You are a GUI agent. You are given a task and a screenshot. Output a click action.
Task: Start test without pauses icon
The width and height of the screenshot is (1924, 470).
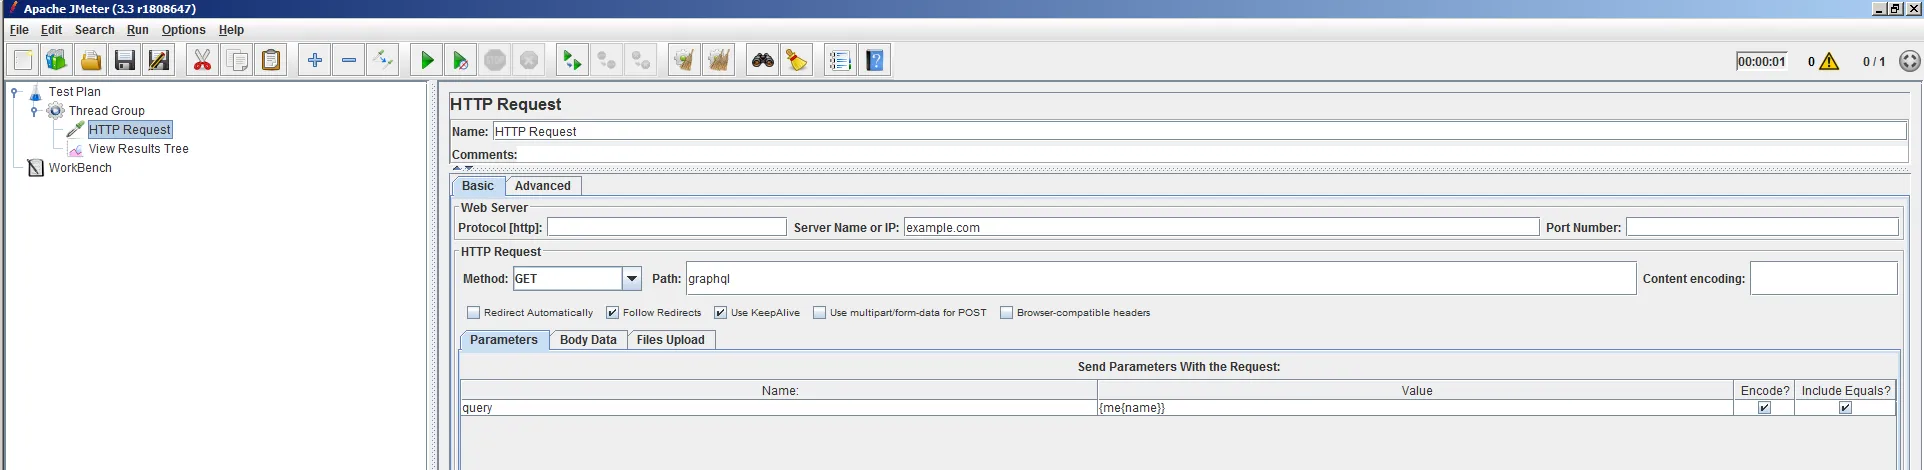461,60
